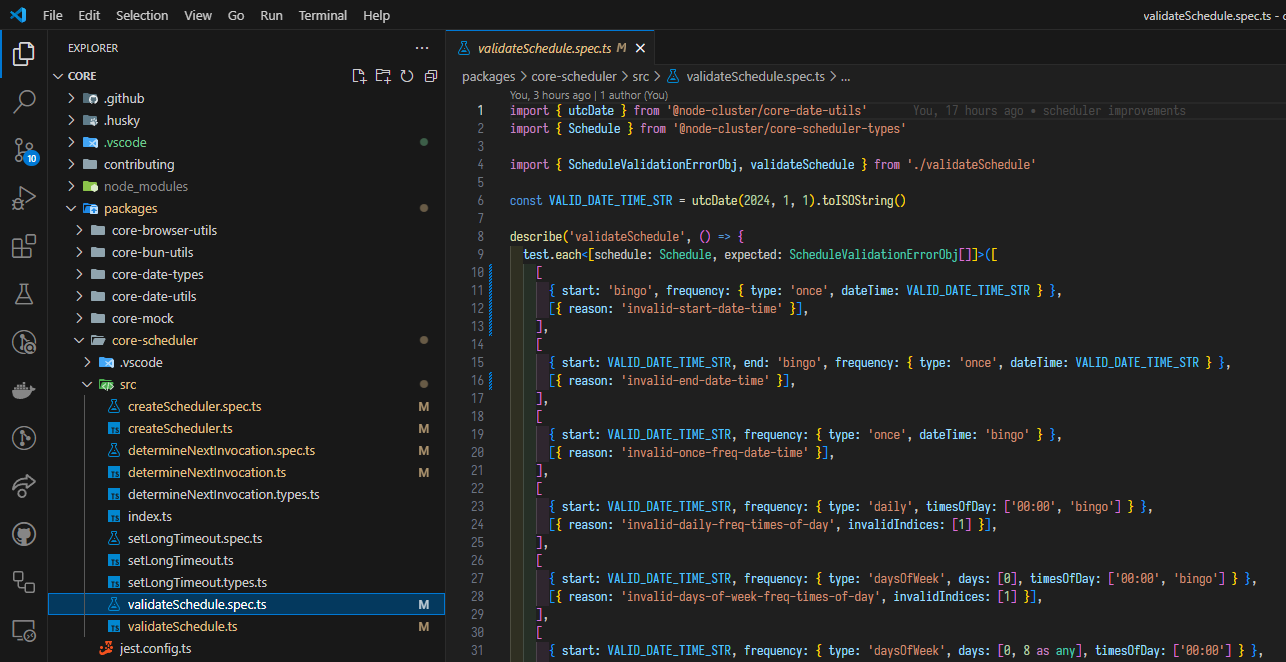Open the Terminal menu

pyautogui.click(x=323, y=16)
